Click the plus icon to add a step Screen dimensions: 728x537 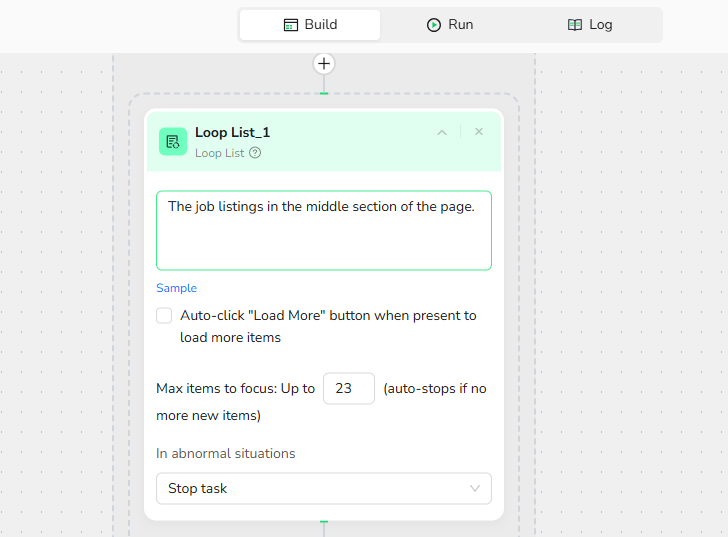pyautogui.click(x=324, y=64)
